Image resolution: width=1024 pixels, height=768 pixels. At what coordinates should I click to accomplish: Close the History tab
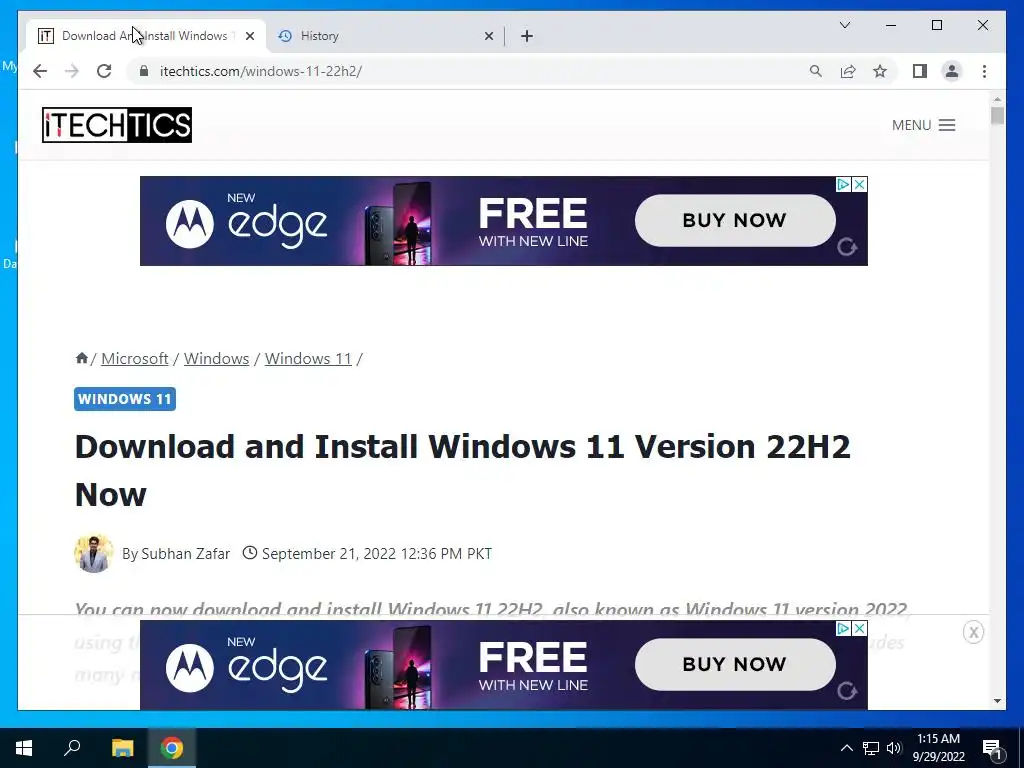[x=488, y=36]
